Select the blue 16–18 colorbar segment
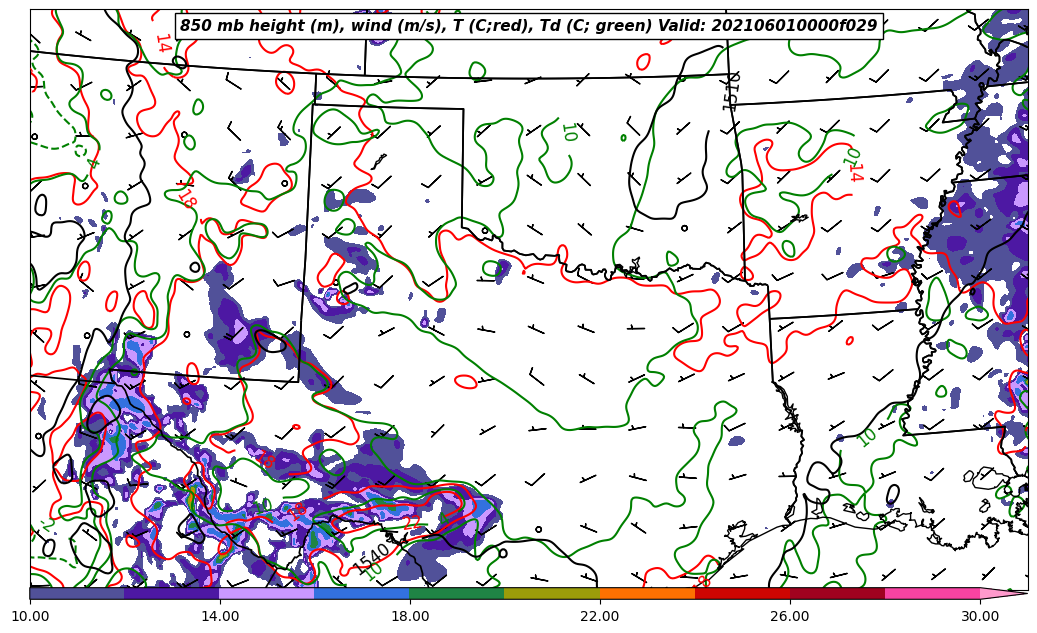 click(362, 593)
